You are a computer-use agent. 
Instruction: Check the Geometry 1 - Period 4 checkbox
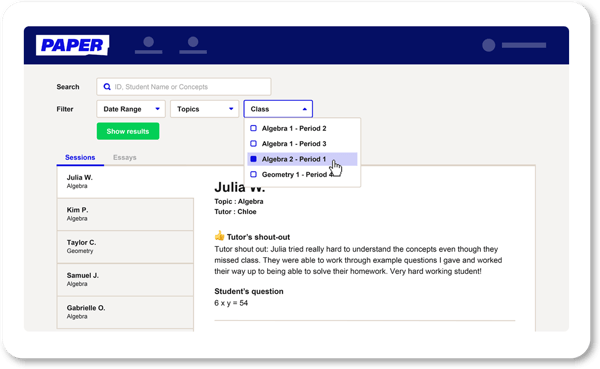point(253,174)
